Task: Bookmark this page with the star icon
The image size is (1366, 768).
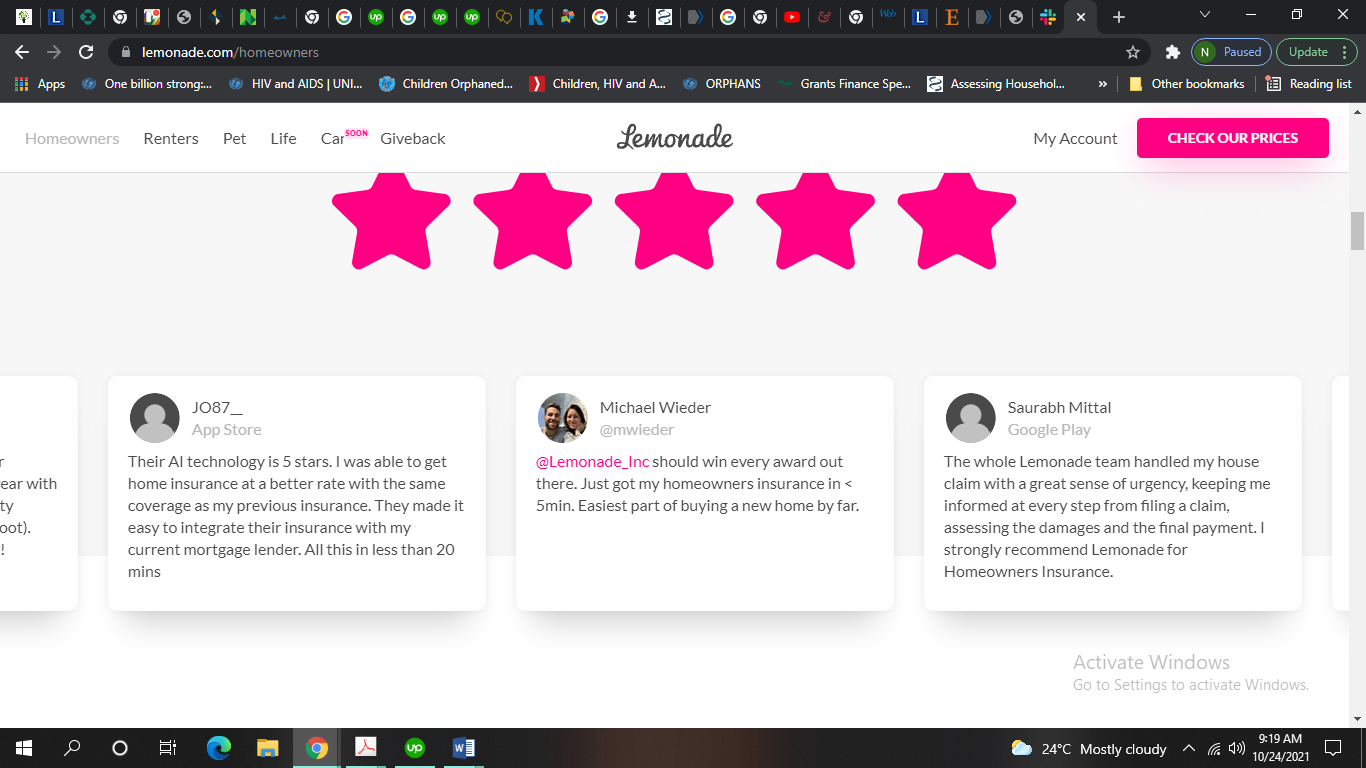Action: click(1133, 52)
